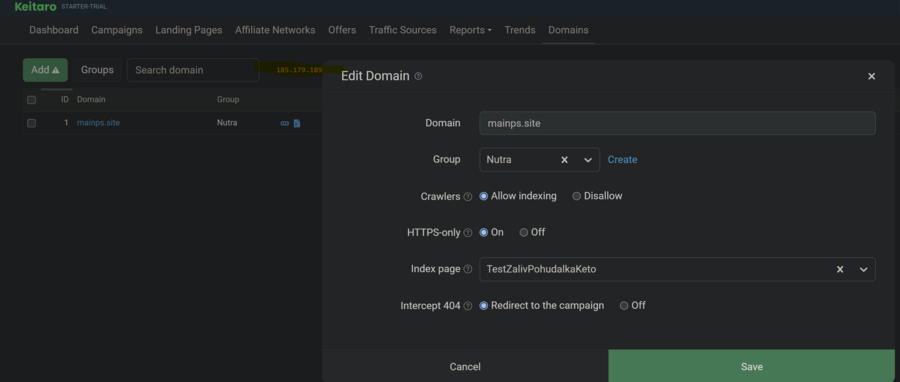The height and width of the screenshot is (382, 900).
Task: Turn HTTPS-only On
Action: [483, 232]
